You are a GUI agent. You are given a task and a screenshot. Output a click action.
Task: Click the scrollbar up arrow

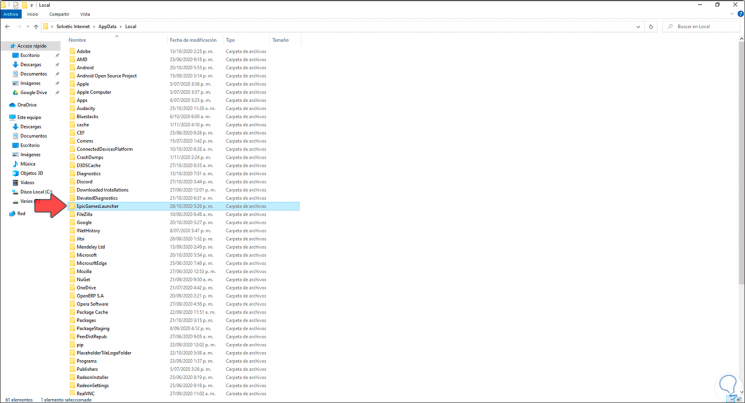[x=741, y=38]
